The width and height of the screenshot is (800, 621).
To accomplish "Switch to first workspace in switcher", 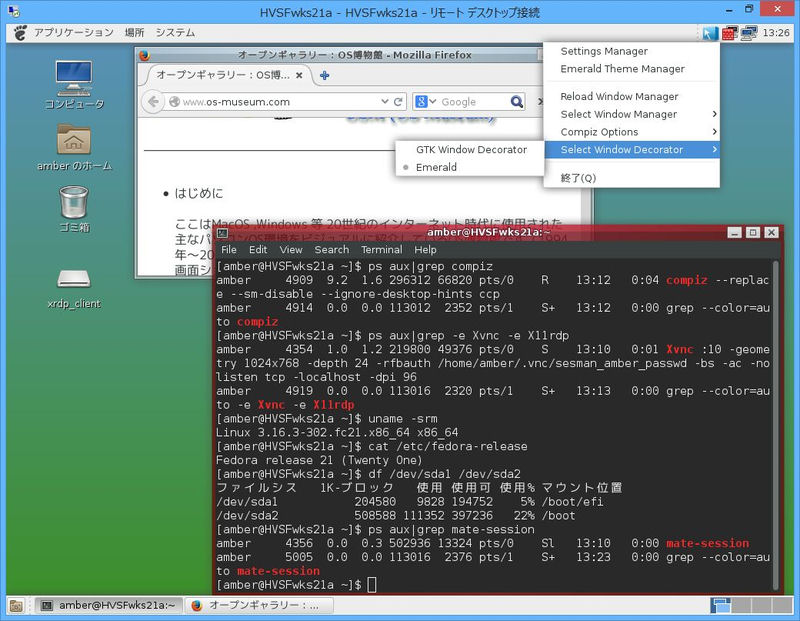I will (720, 605).
